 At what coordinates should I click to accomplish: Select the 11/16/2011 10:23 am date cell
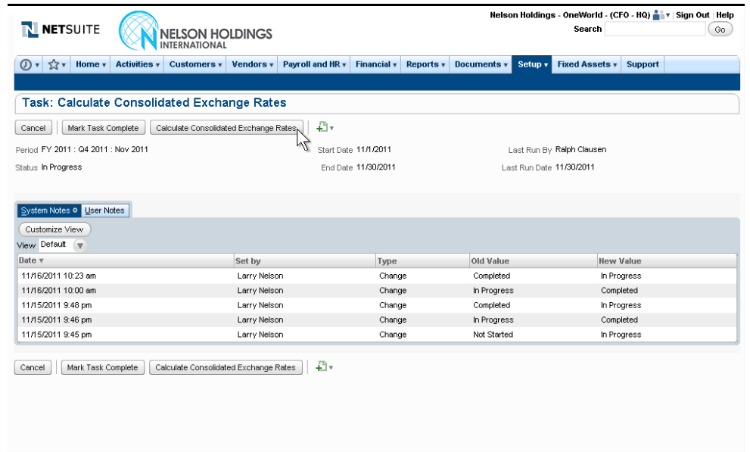[58, 276]
